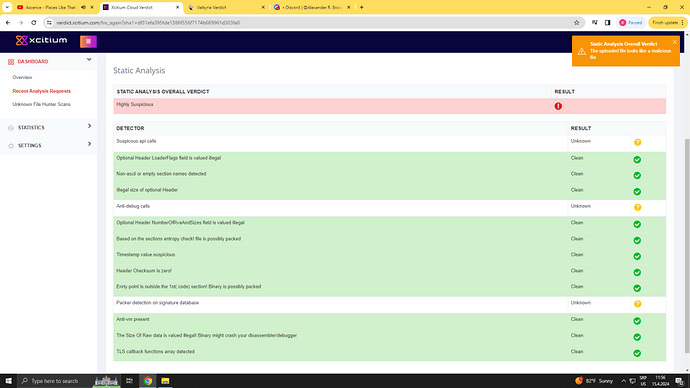Click the Unknown icon for Packer detection row
Image resolution: width=690 pixels, height=388 pixels.
(637, 304)
